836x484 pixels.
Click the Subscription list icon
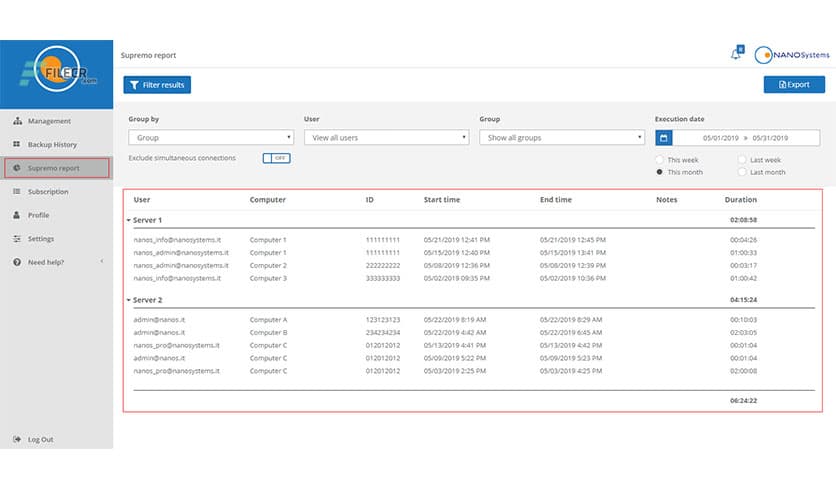point(17,191)
